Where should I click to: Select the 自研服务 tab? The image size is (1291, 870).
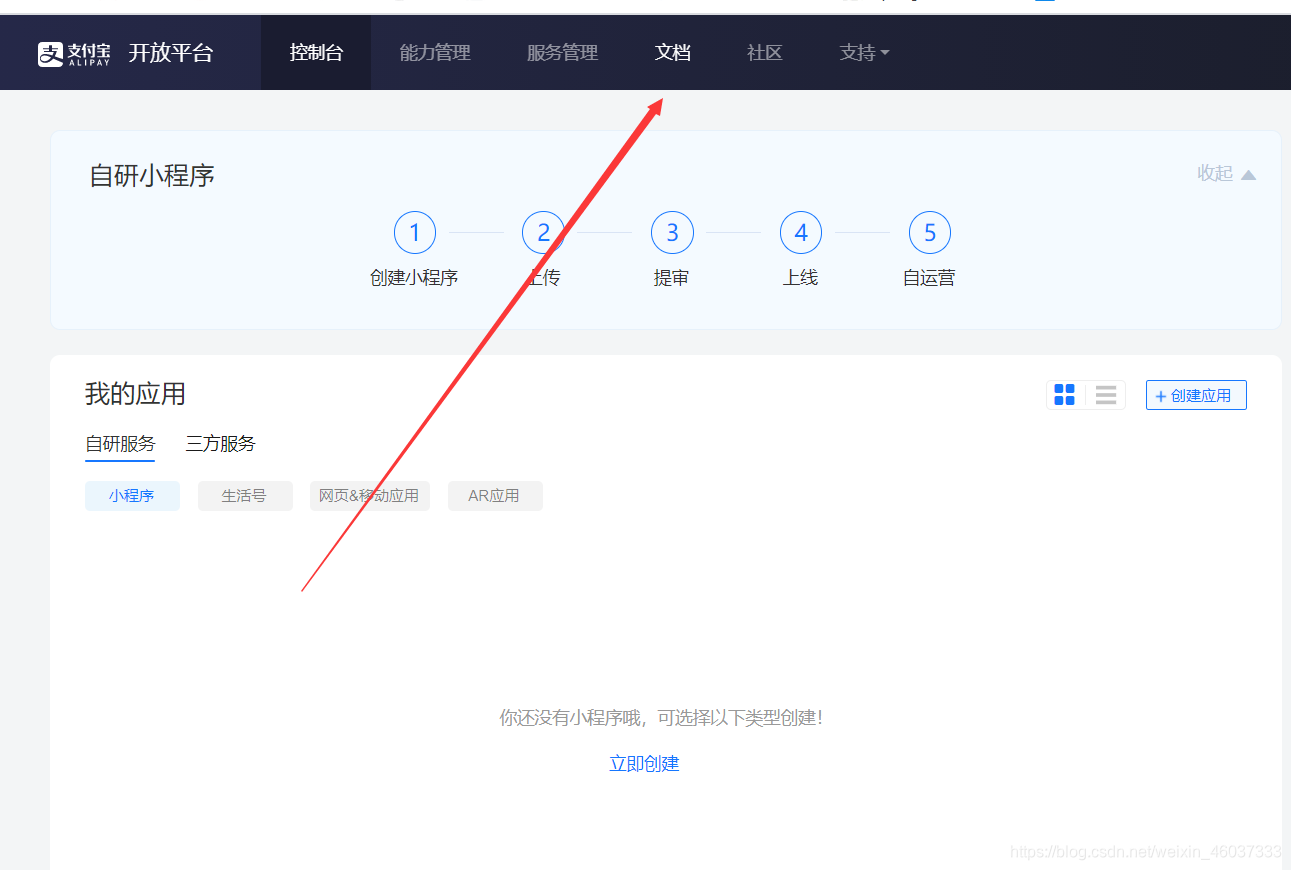coord(120,444)
